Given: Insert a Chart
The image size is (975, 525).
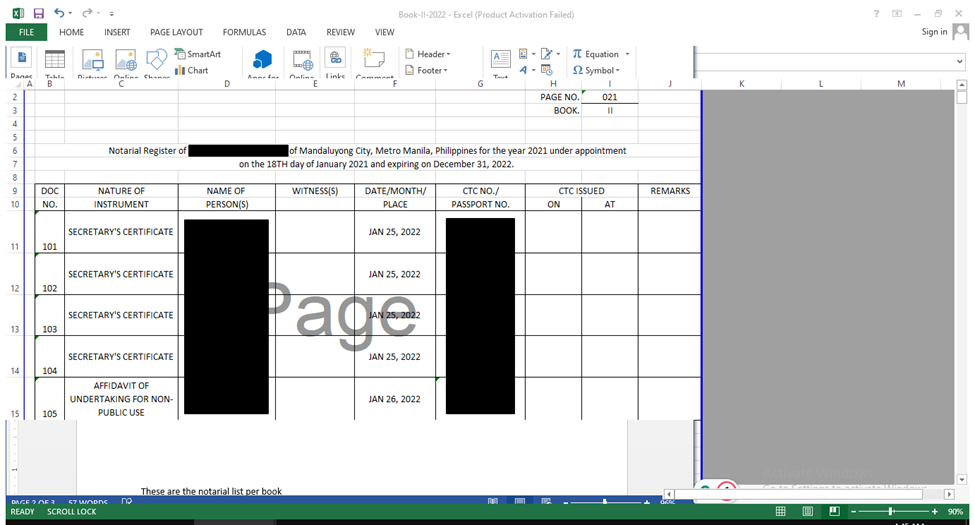Looking at the screenshot, I should pyautogui.click(x=192, y=70).
